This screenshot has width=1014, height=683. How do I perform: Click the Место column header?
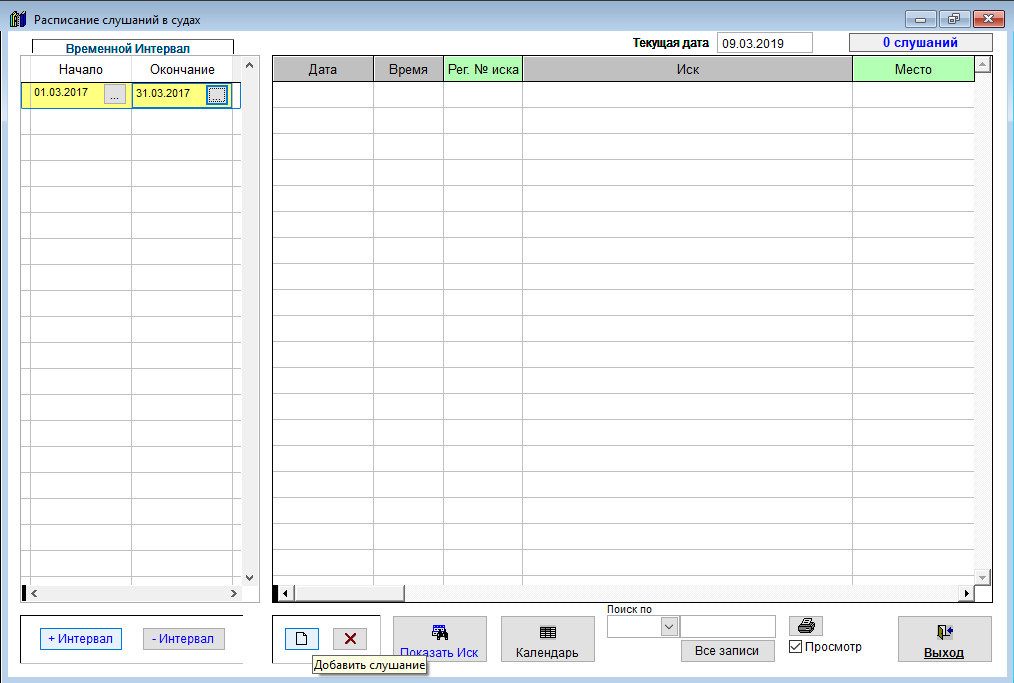[913, 69]
